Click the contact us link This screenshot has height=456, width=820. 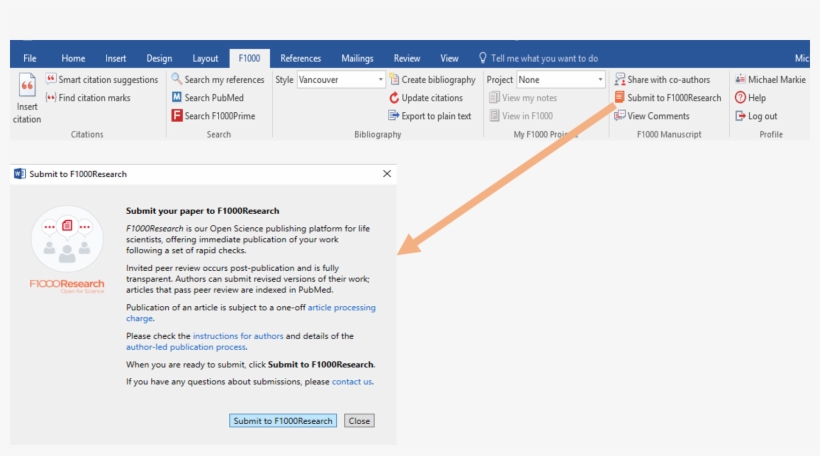click(x=352, y=382)
